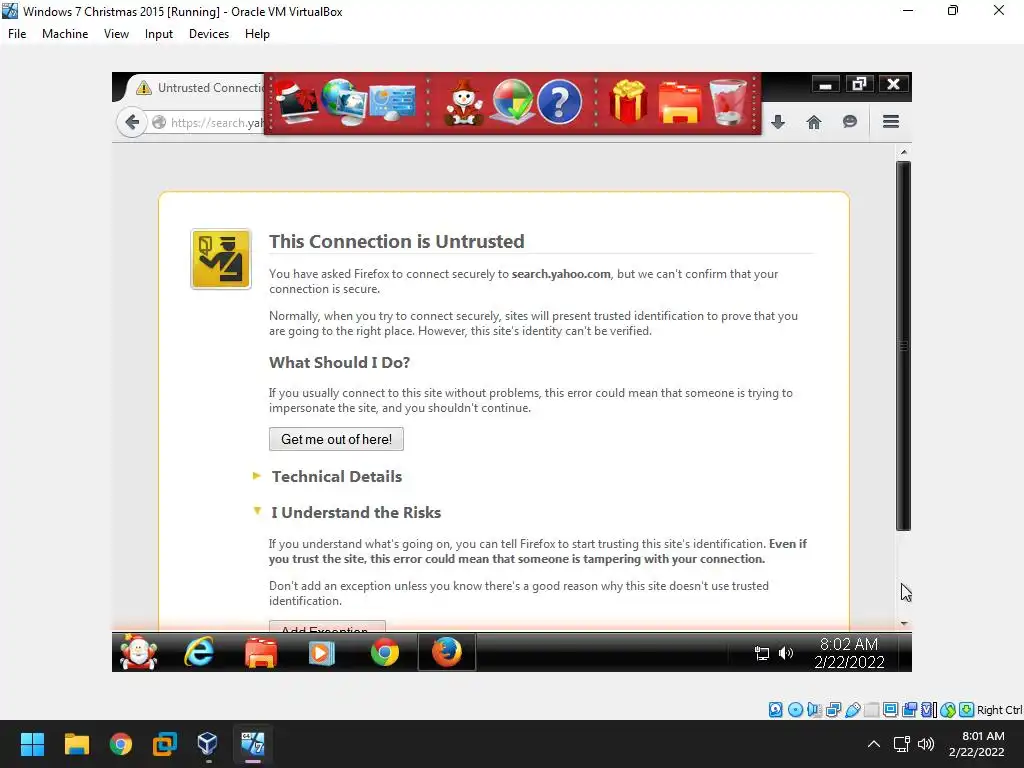Viewport: 1024px width, 768px height.
Task: Click the Firefox page scrollbar thumb
Action: [903, 346]
